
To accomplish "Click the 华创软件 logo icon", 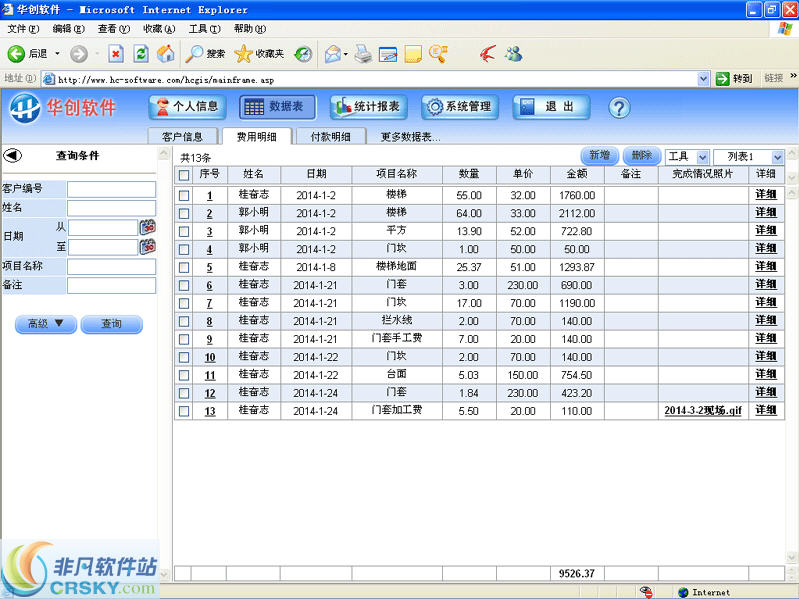I will [24, 107].
